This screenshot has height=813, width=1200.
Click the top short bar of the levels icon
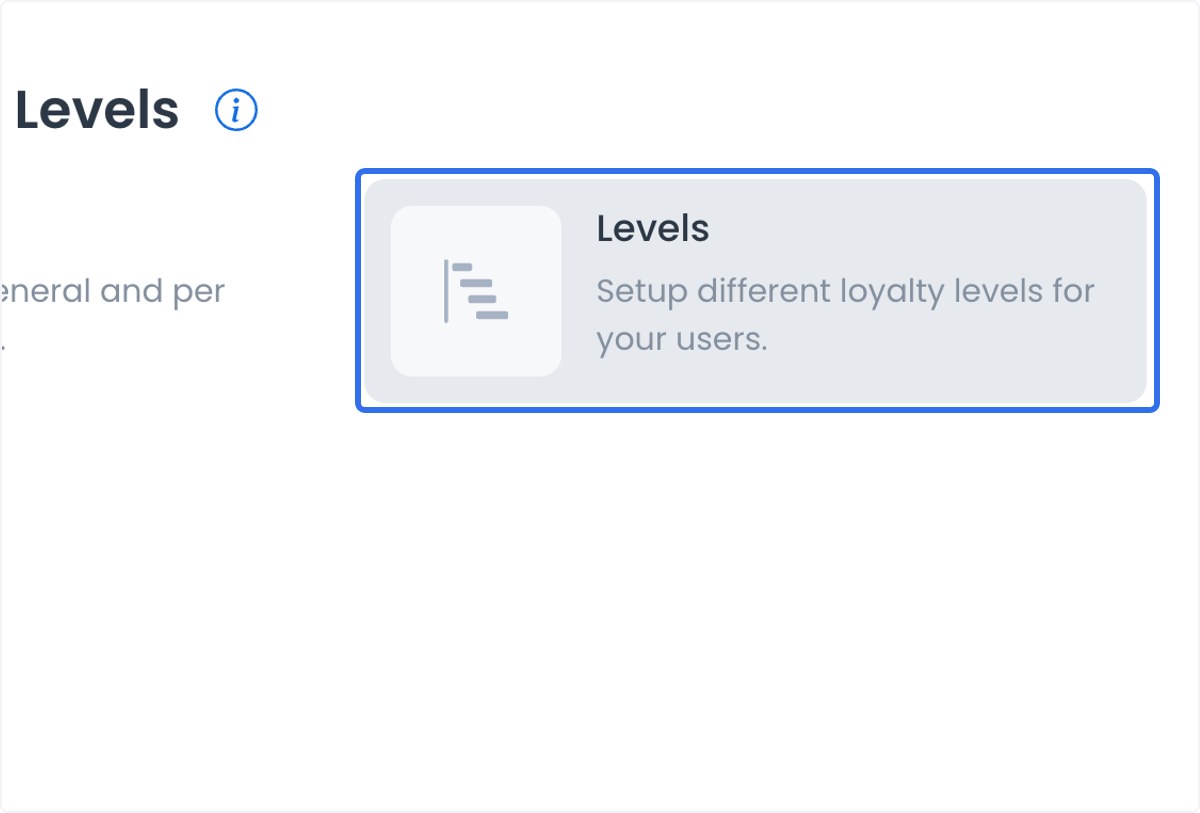462,267
